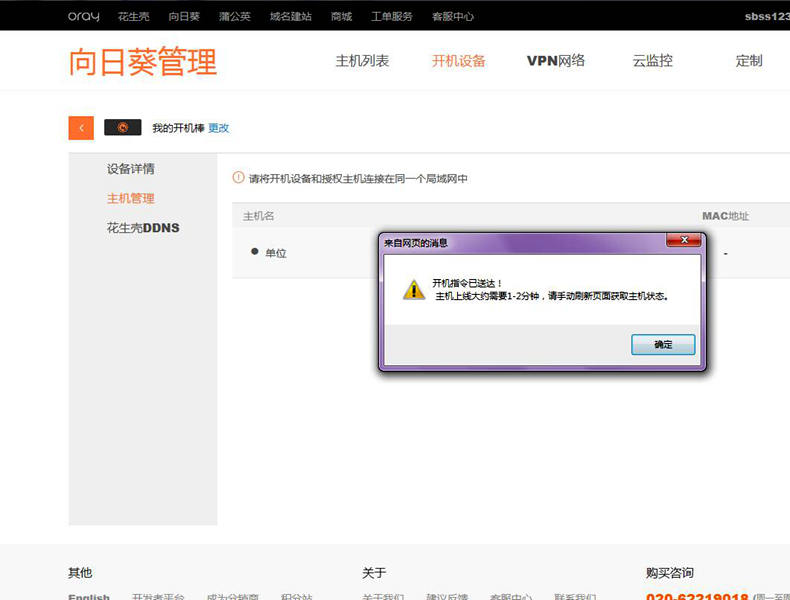Click 更改 to rename the device
The width and height of the screenshot is (790, 600).
coord(219,128)
